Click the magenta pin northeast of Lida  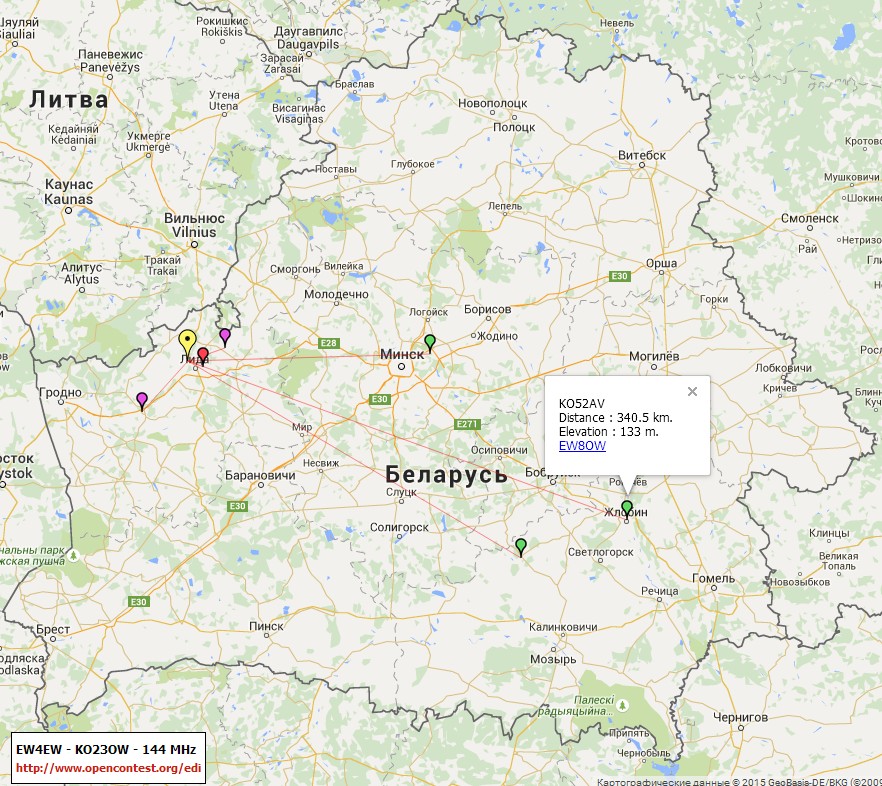[x=225, y=335]
